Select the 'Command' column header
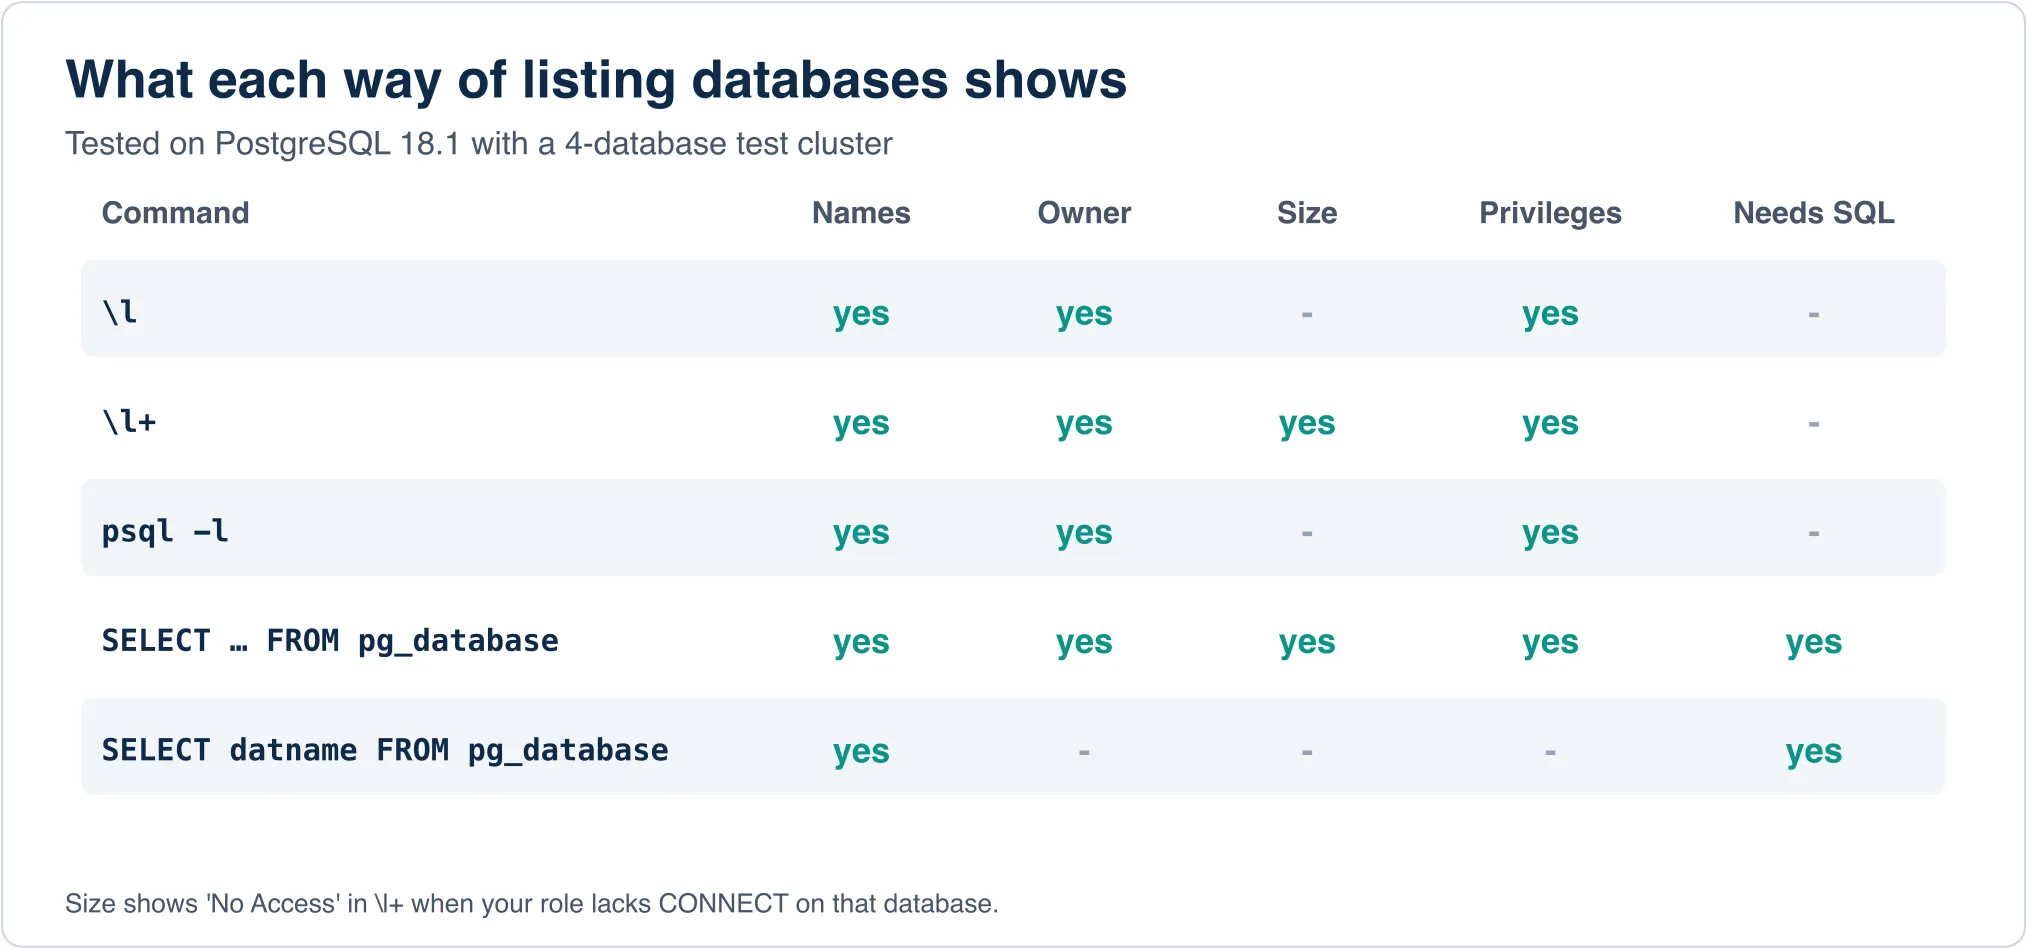 click(x=176, y=213)
